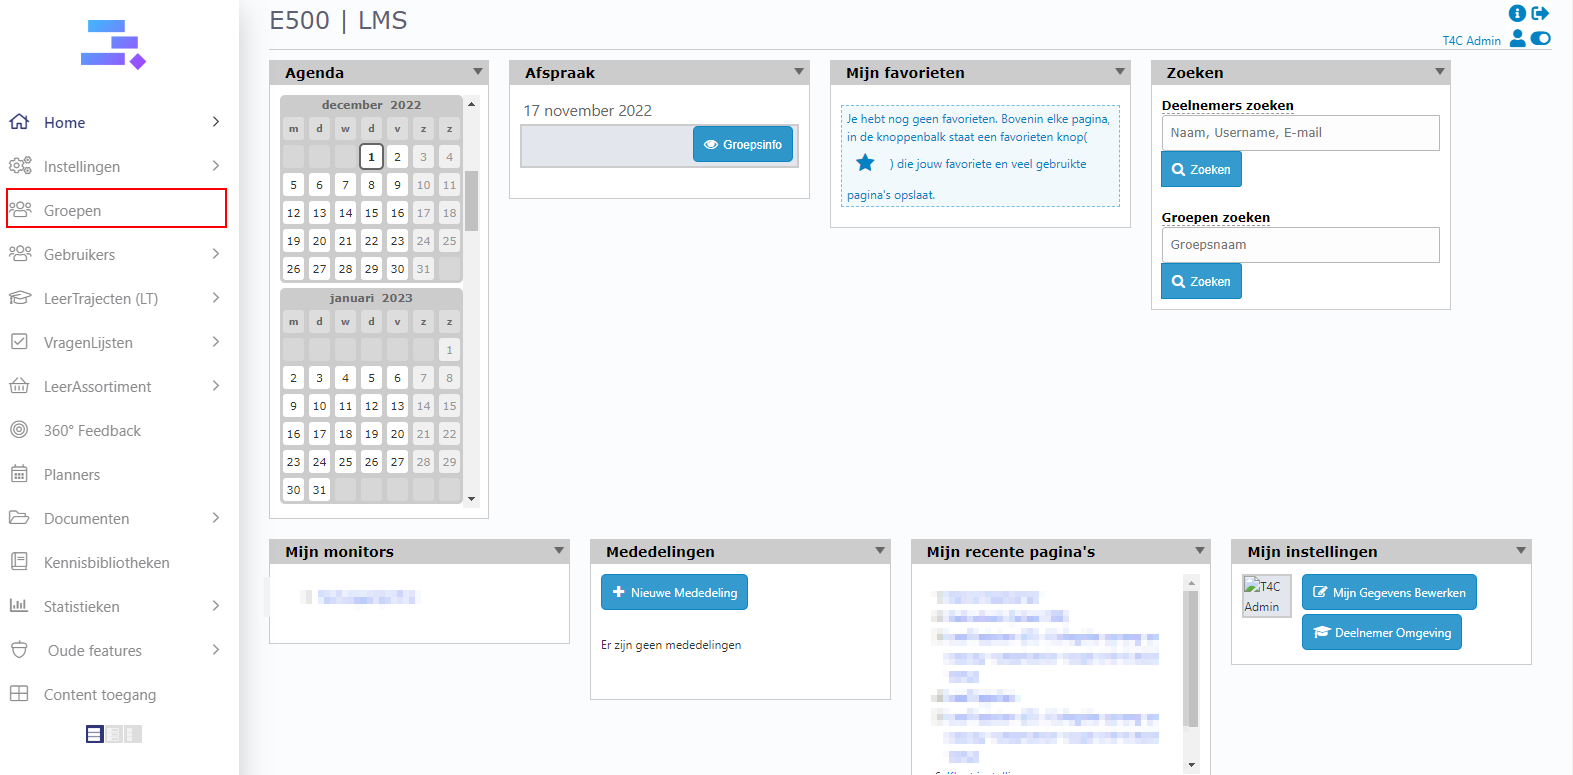Click the Groepsinfo button
This screenshot has height=775, width=1573.
tap(743, 145)
